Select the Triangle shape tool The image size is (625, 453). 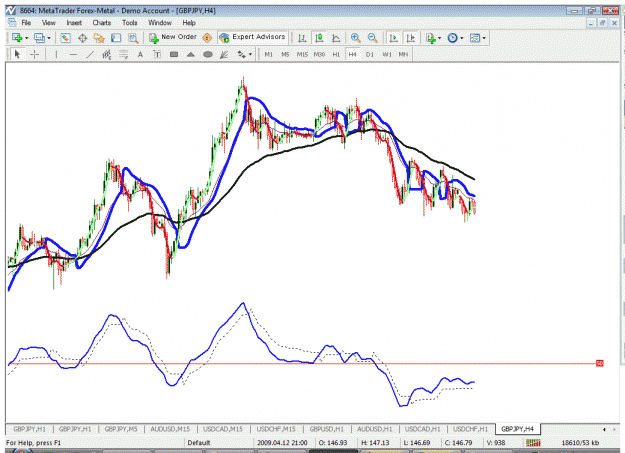click(x=191, y=54)
